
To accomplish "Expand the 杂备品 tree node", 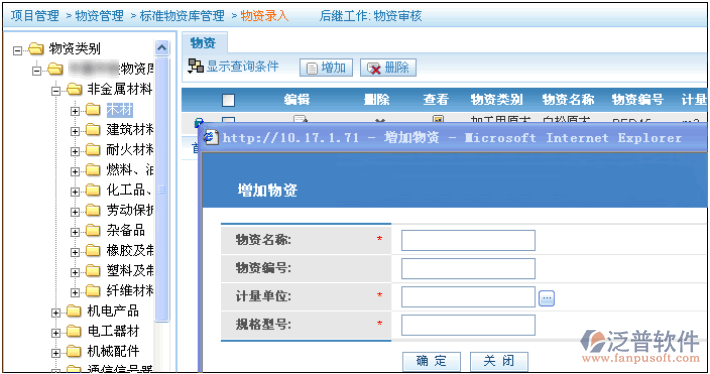I will pos(75,232).
